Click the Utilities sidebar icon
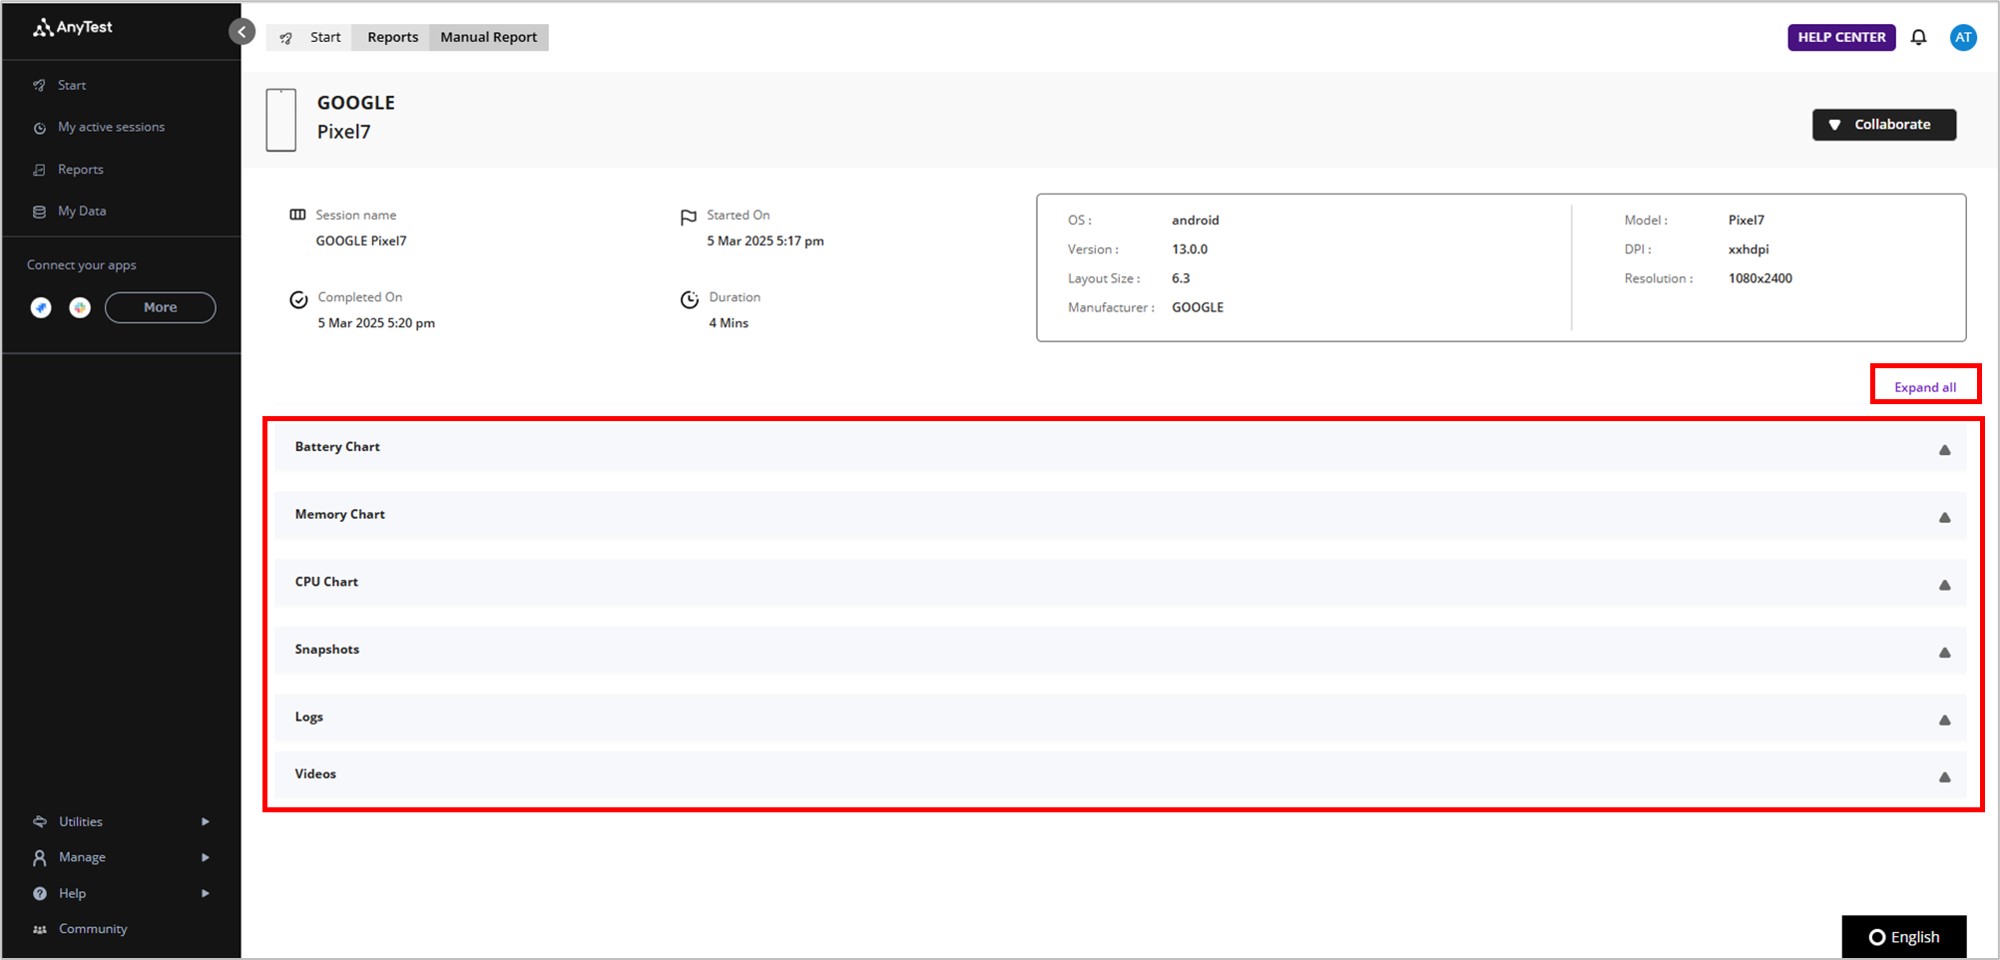2000x960 pixels. click(x=40, y=822)
